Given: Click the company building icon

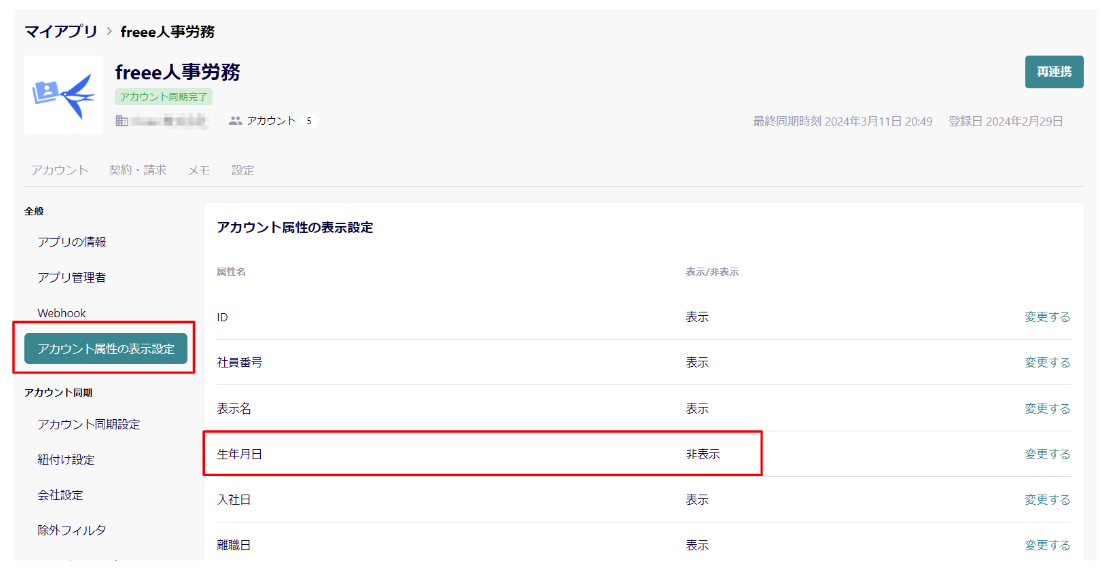Looking at the screenshot, I should (122, 121).
